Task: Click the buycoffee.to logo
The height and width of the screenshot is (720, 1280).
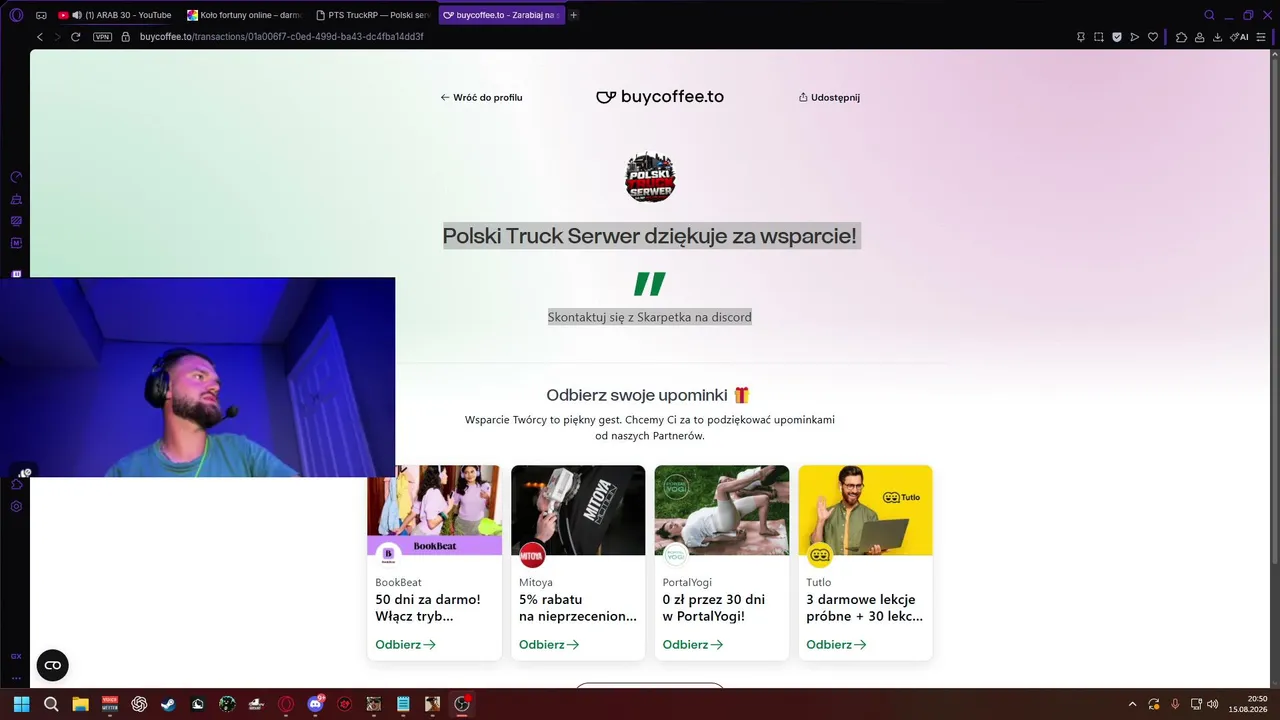Action: click(x=660, y=97)
